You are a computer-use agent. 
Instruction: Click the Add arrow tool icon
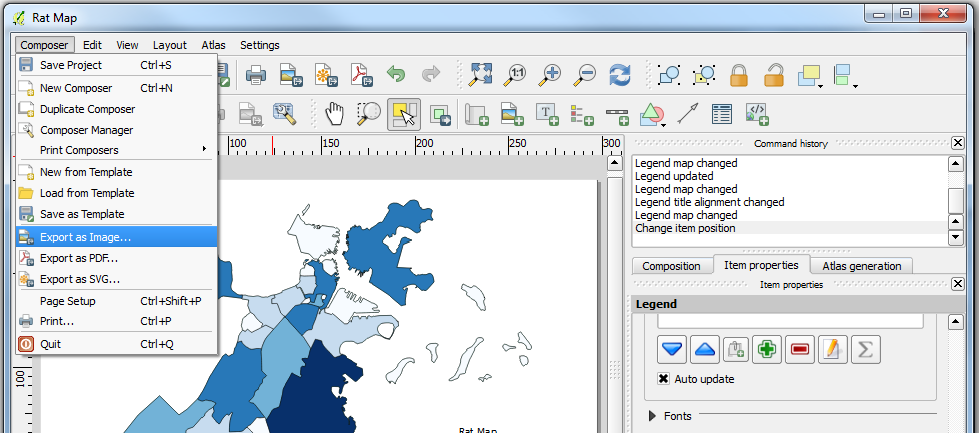point(686,114)
